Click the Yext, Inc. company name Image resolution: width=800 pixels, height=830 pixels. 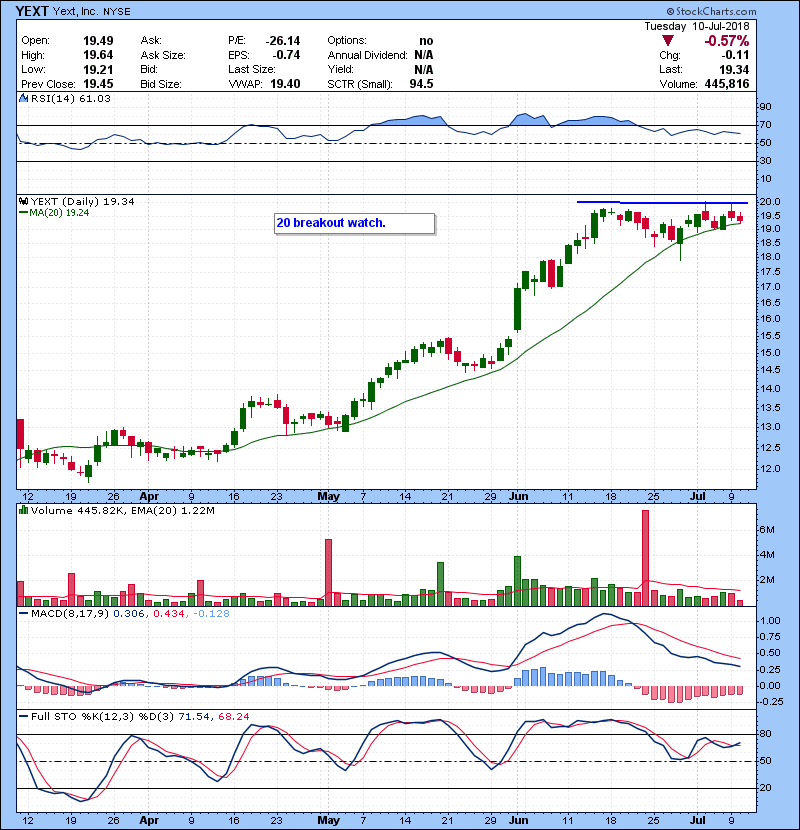click(77, 11)
